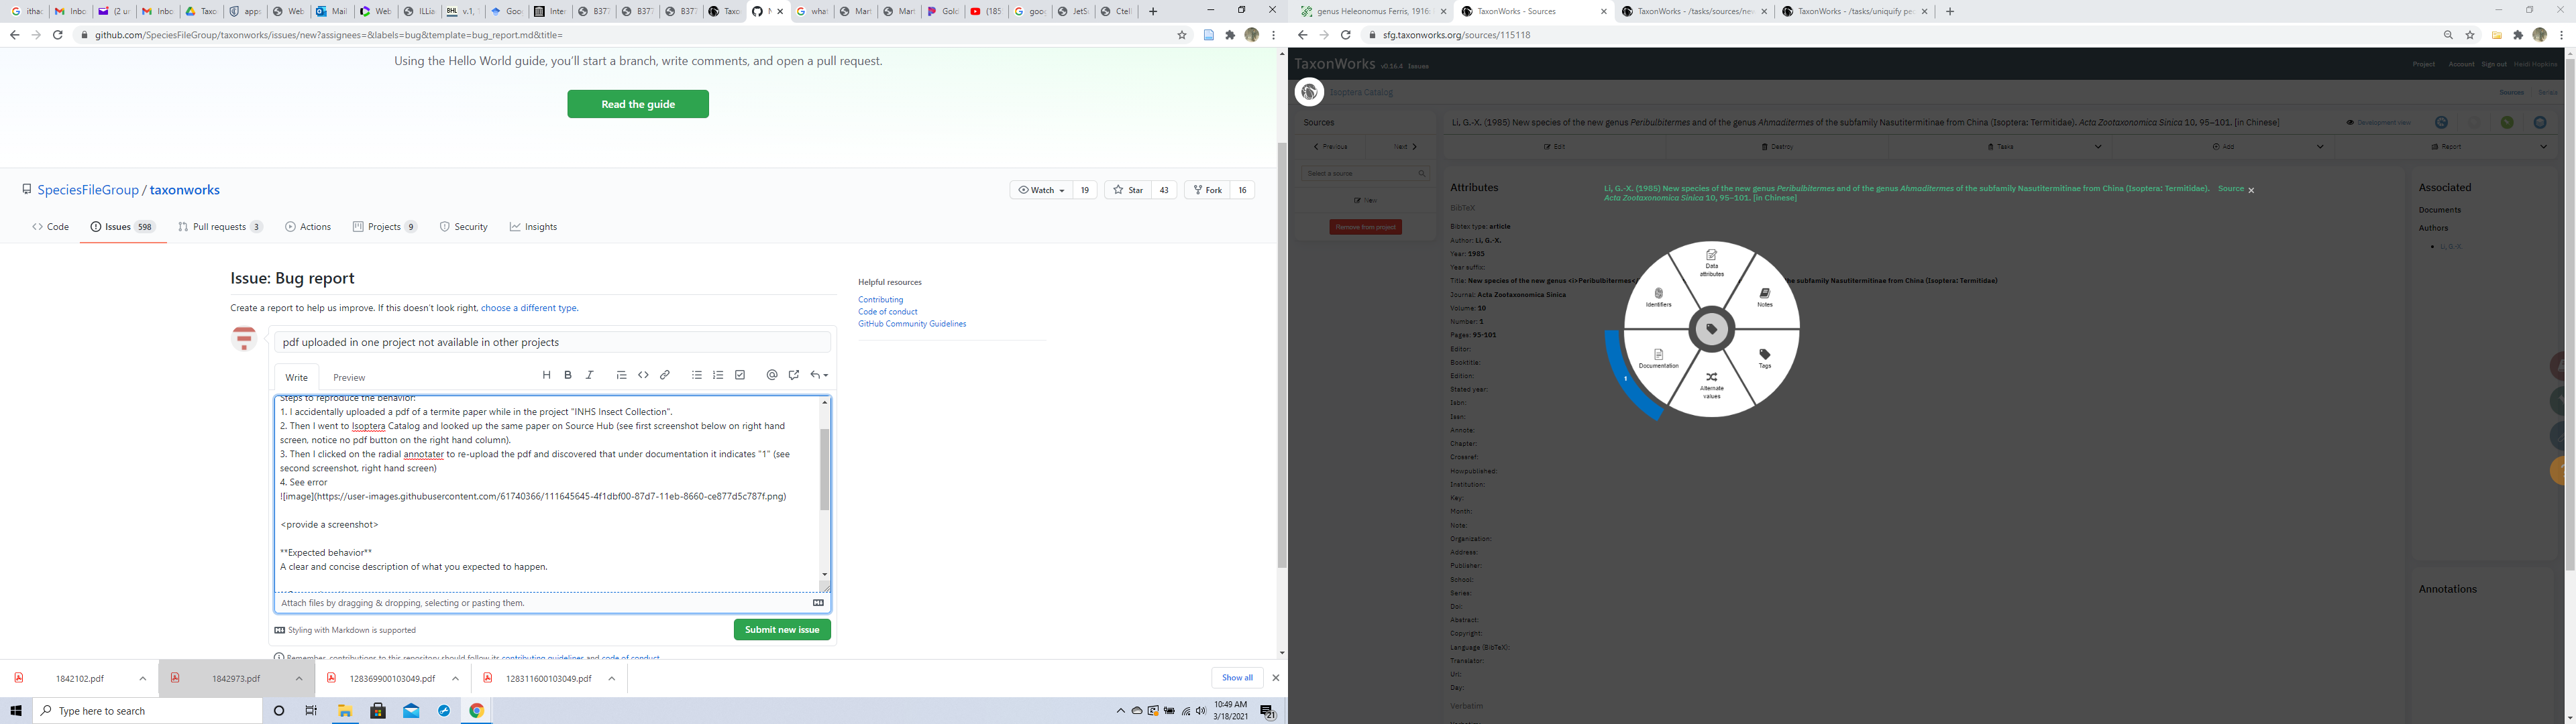Apply bold formatting in GitHub editor
Image resolution: width=2576 pixels, height=724 pixels.
tap(568, 375)
